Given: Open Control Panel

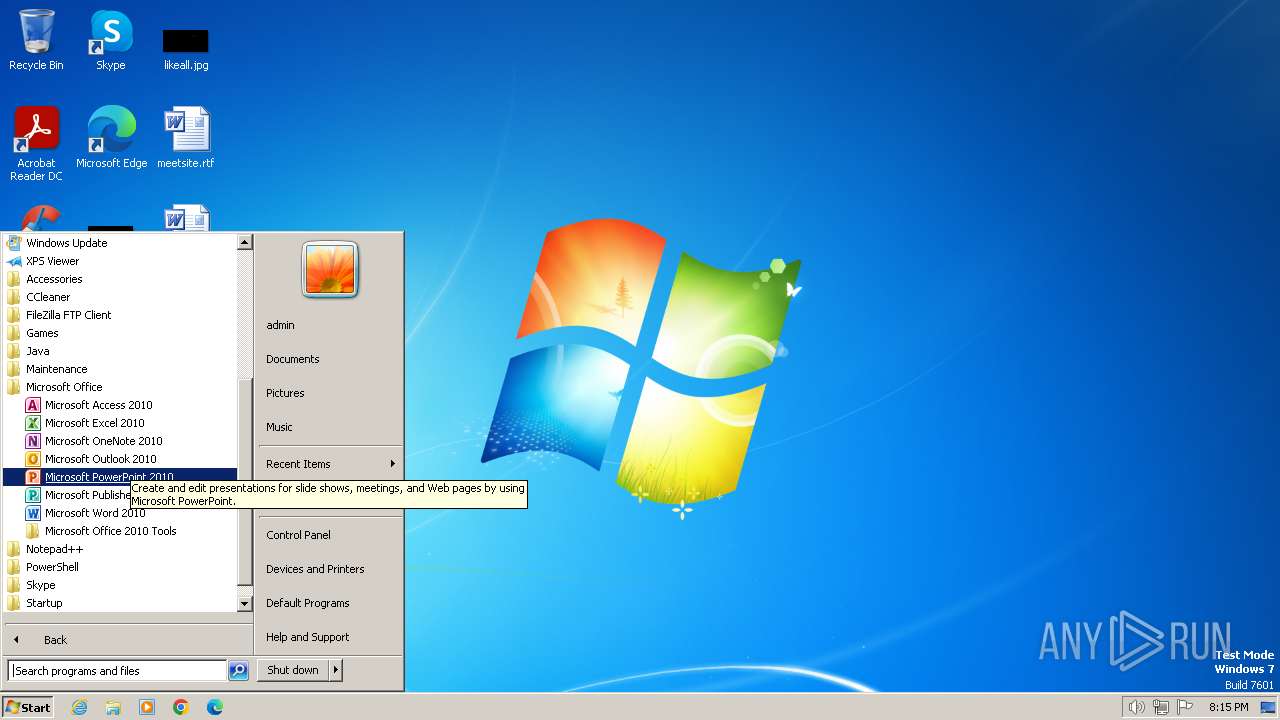Looking at the screenshot, I should click(298, 535).
